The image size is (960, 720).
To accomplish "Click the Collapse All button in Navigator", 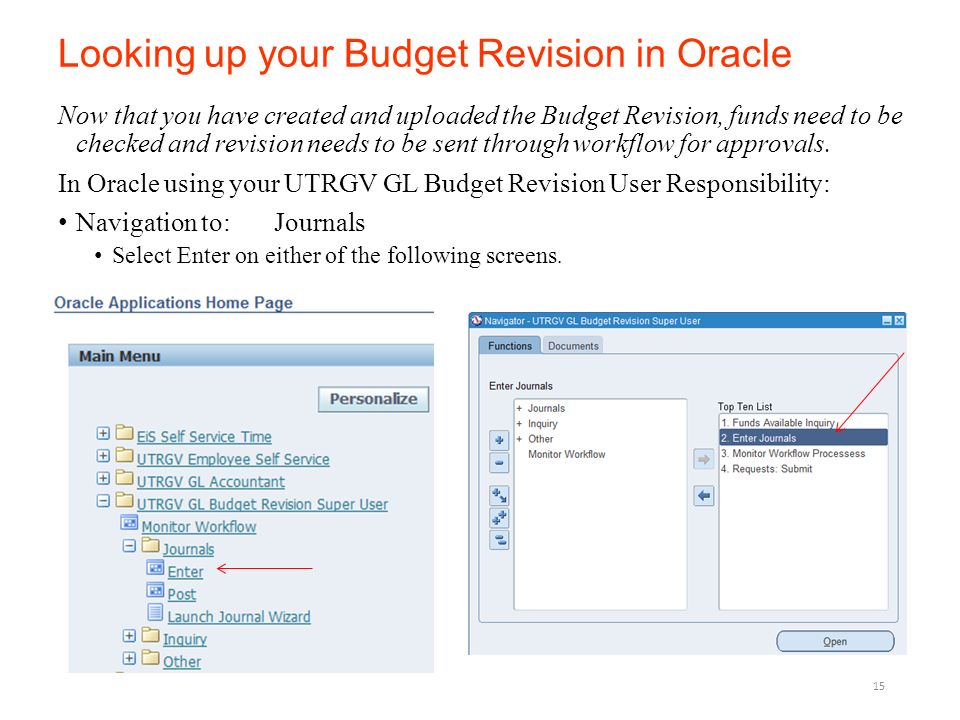I will [499, 540].
